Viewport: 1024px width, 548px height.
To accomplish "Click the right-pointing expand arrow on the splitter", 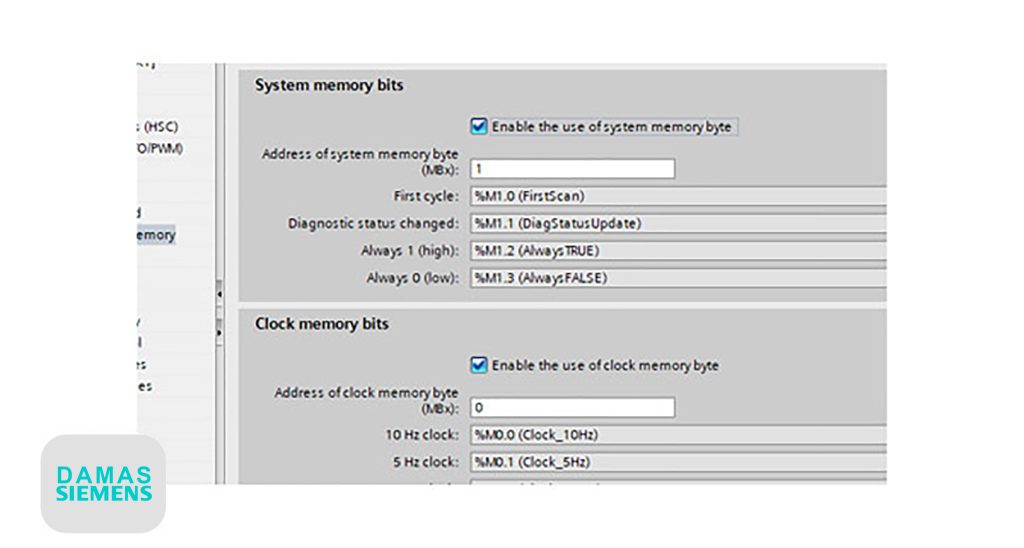I will click(219, 330).
